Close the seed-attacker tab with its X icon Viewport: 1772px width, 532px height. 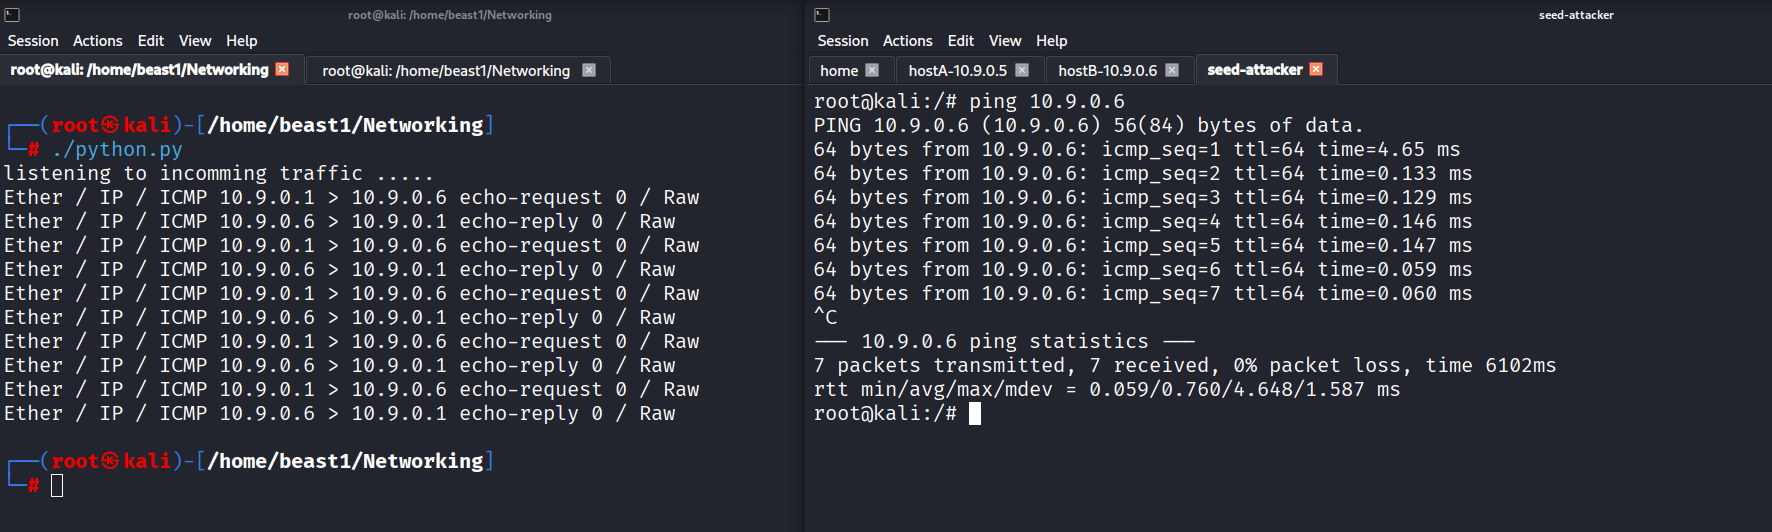1316,69
